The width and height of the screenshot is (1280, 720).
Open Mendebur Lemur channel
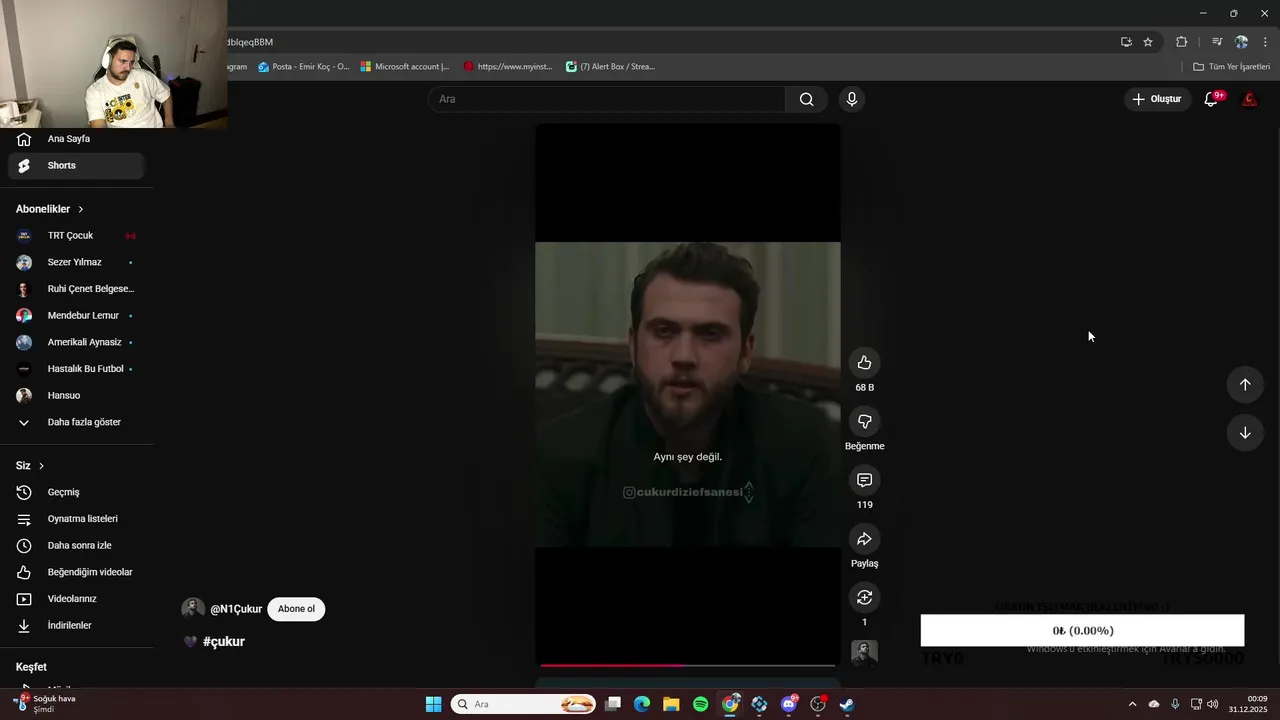[x=76, y=316]
